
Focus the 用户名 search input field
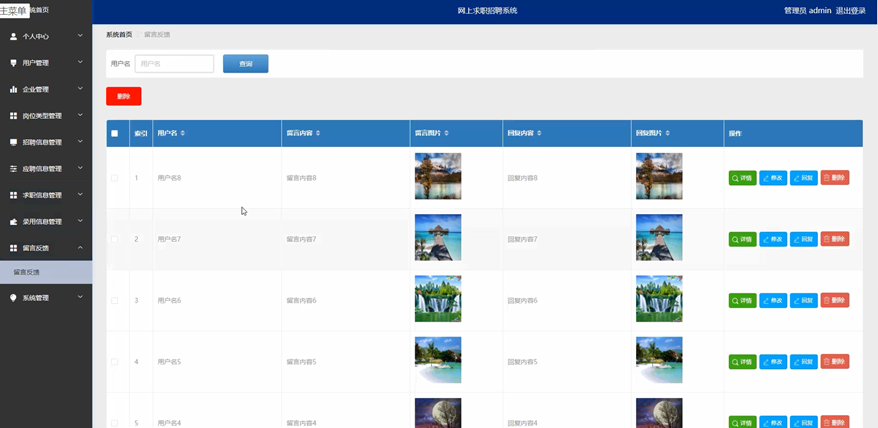coord(175,64)
